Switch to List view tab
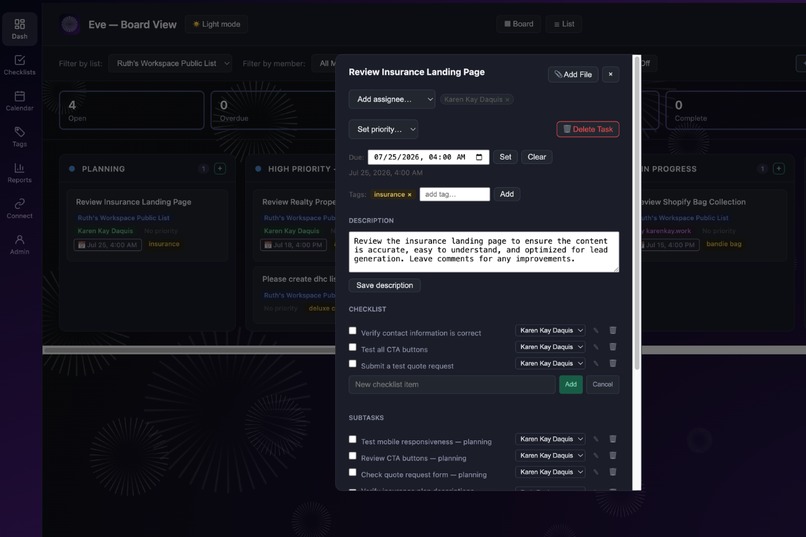The height and width of the screenshot is (537, 806). (564, 24)
